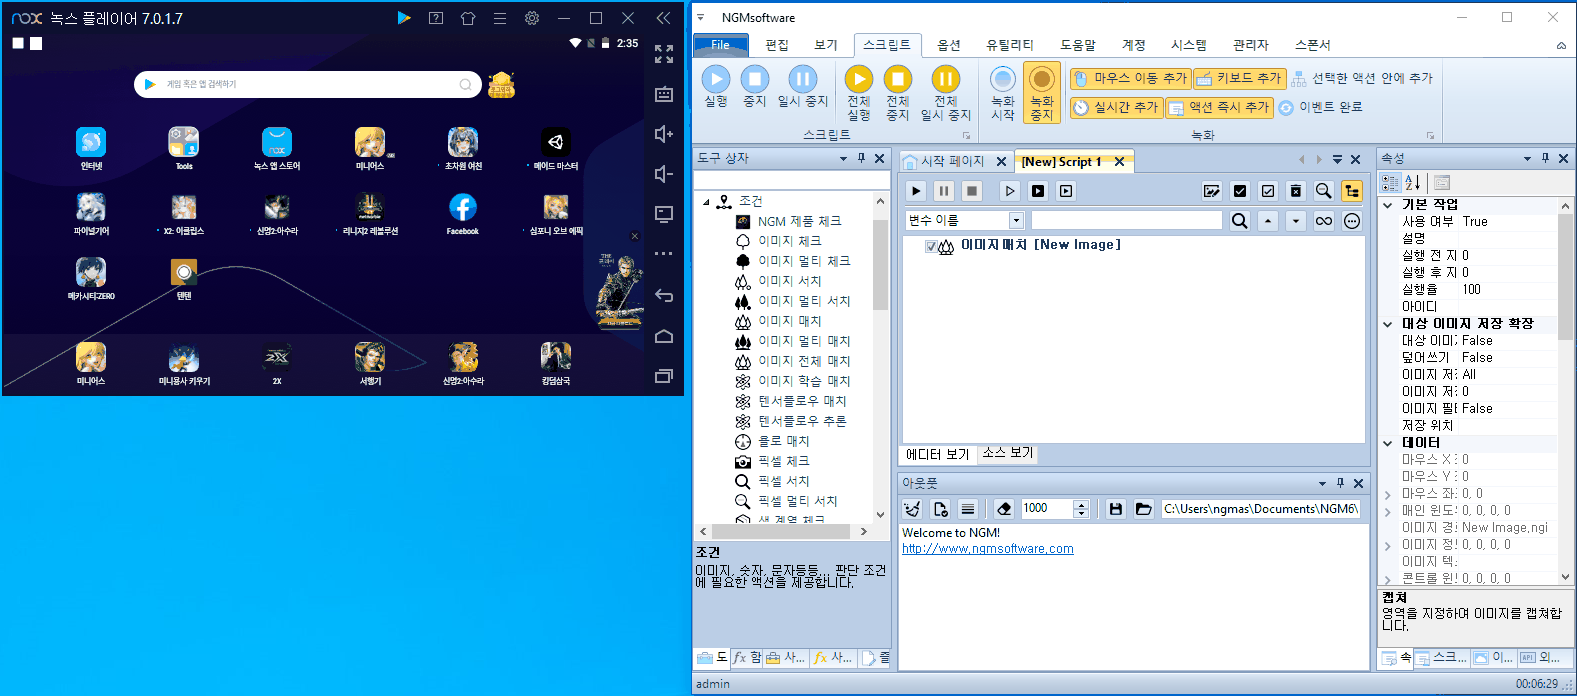
Task: Click Nox volume down icon
Action: pyautogui.click(x=664, y=174)
